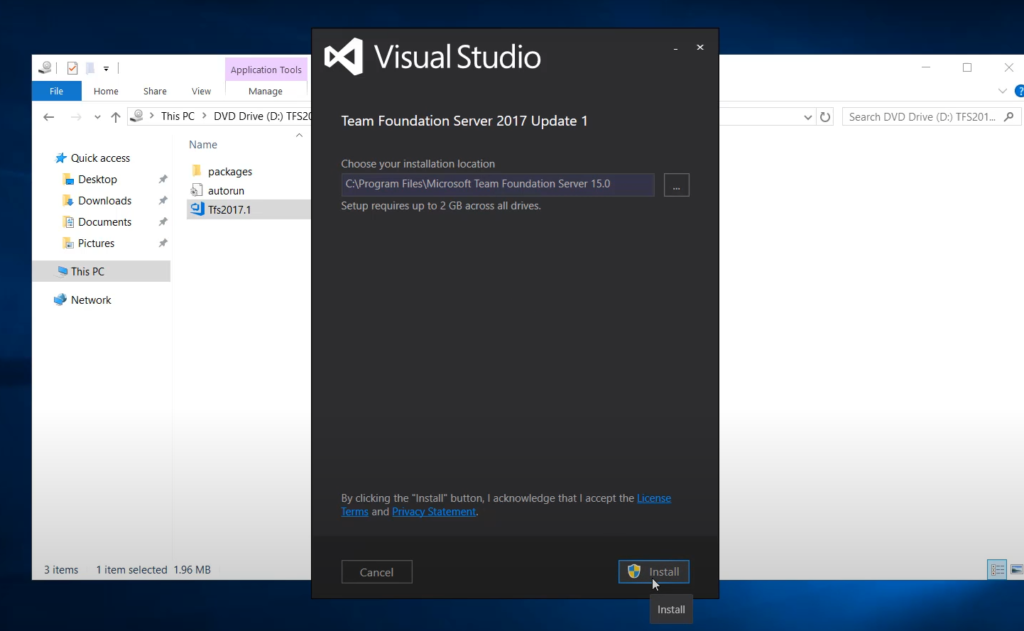Switch to details view in status bar
The height and width of the screenshot is (631, 1024).
coord(997,570)
